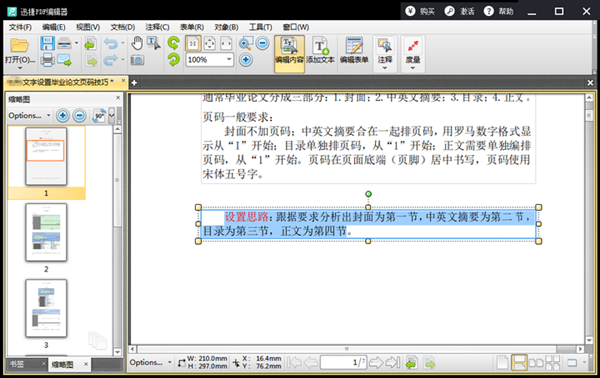
Task: Open the 注释(C) menu
Action: pyautogui.click(x=157, y=27)
